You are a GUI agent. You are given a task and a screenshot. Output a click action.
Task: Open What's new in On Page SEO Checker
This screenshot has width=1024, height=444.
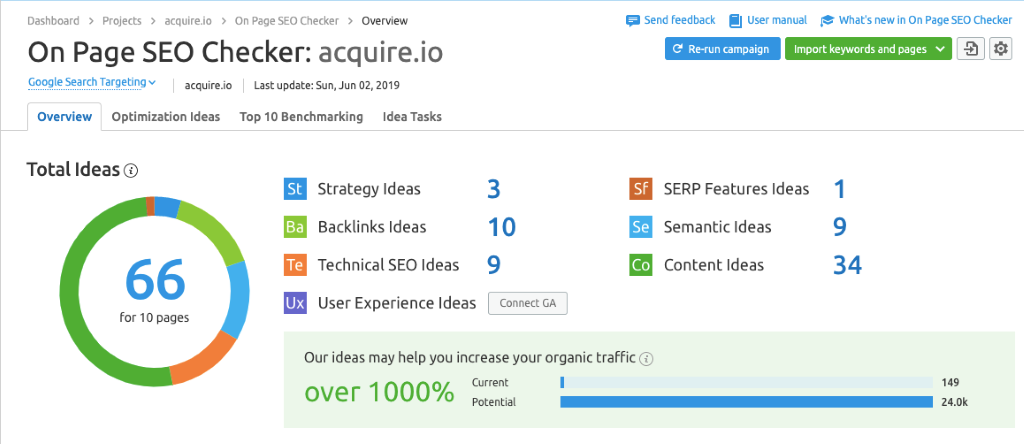coord(925,20)
